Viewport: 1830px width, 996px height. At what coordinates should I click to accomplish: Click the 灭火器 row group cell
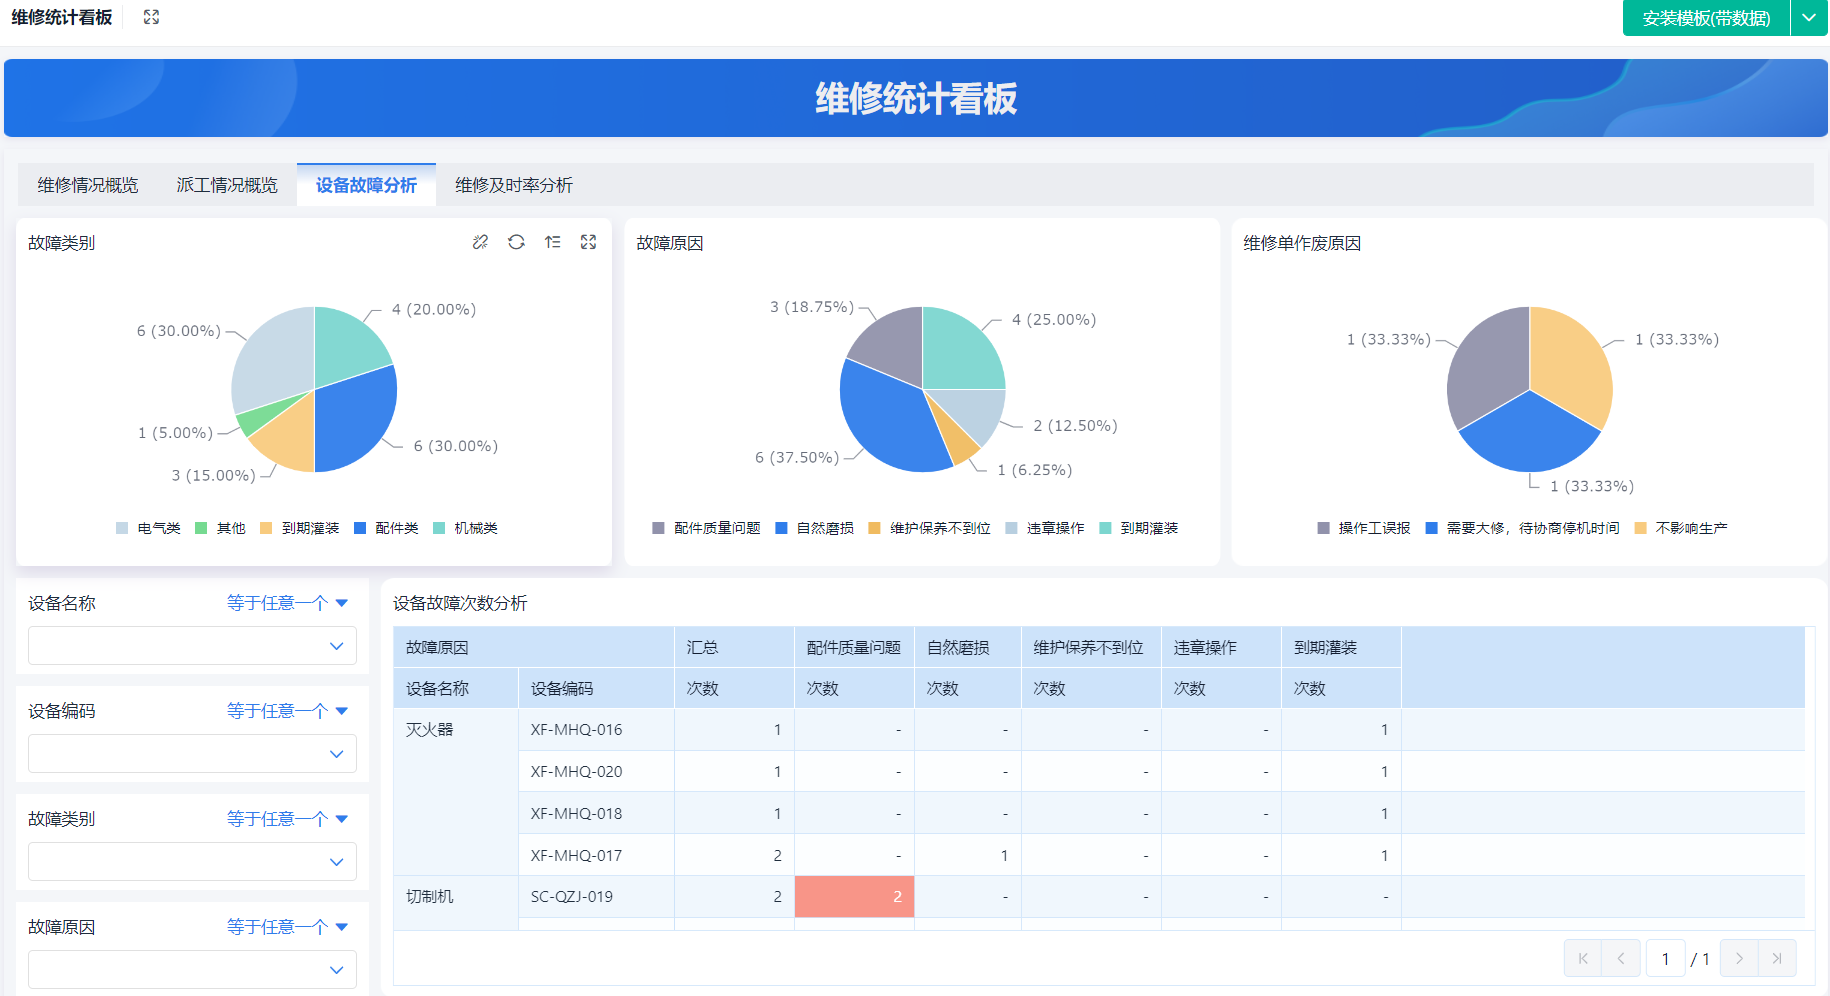tap(456, 792)
